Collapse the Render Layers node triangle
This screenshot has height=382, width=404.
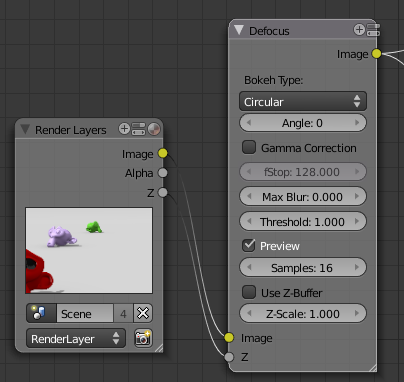(25, 129)
